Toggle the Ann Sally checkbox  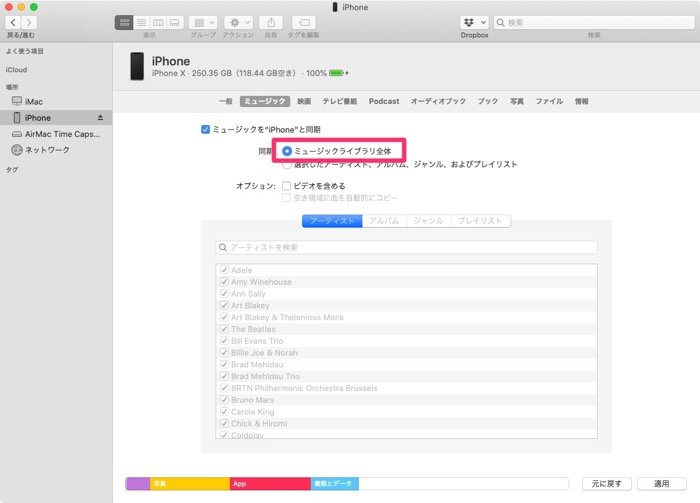click(x=224, y=294)
